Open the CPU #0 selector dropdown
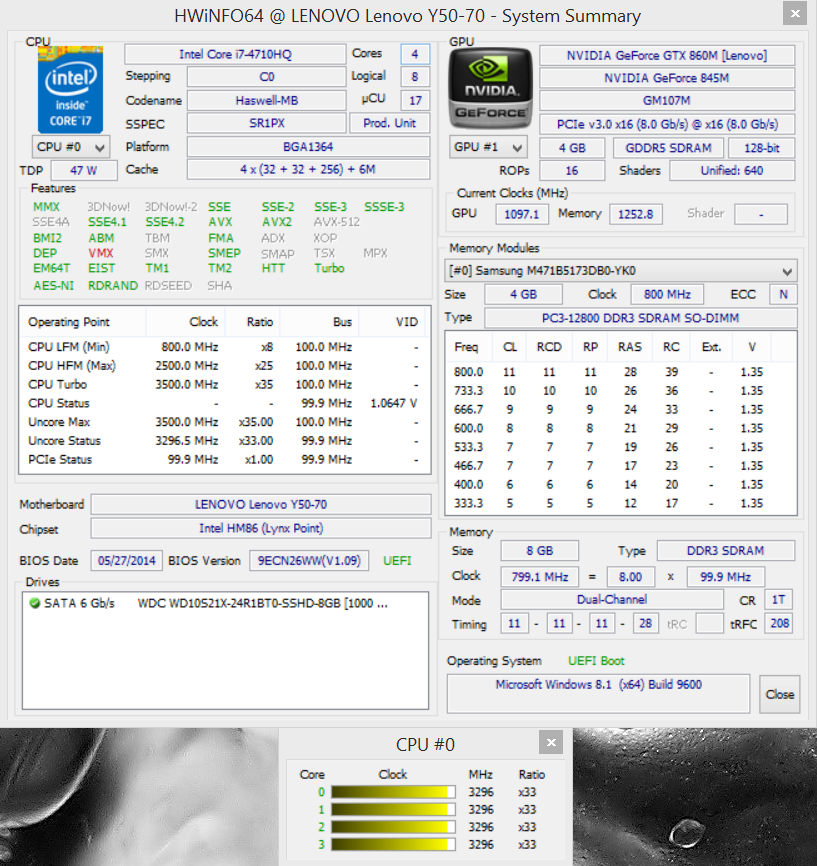This screenshot has width=817, height=866. [x=71, y=147]
